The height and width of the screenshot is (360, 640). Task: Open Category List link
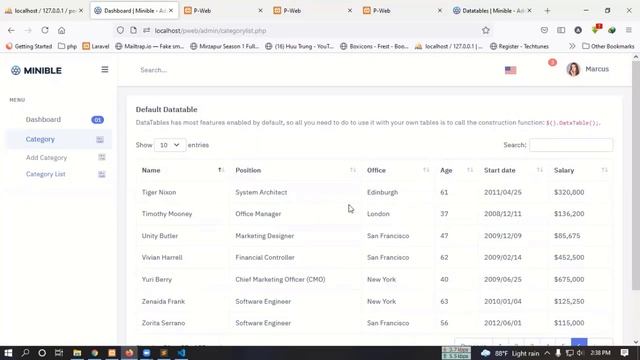(x=45, y=174)
